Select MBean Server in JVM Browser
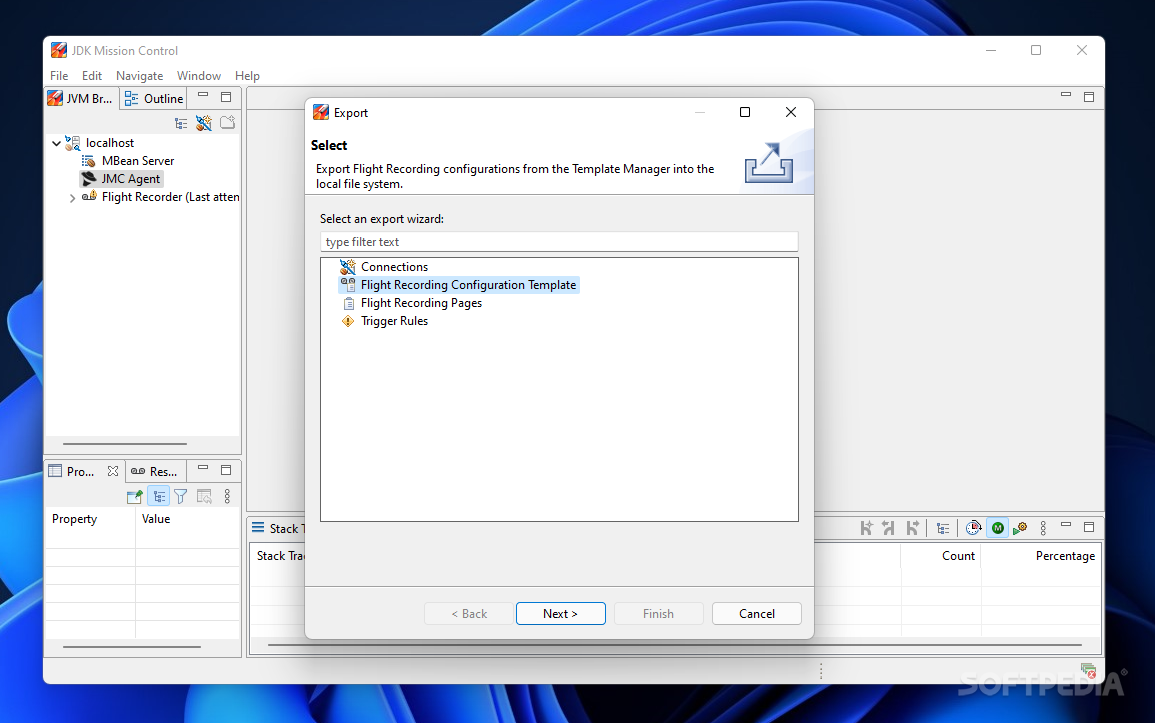The width and height of the screenshot is (1155, 723). point(138,161)
